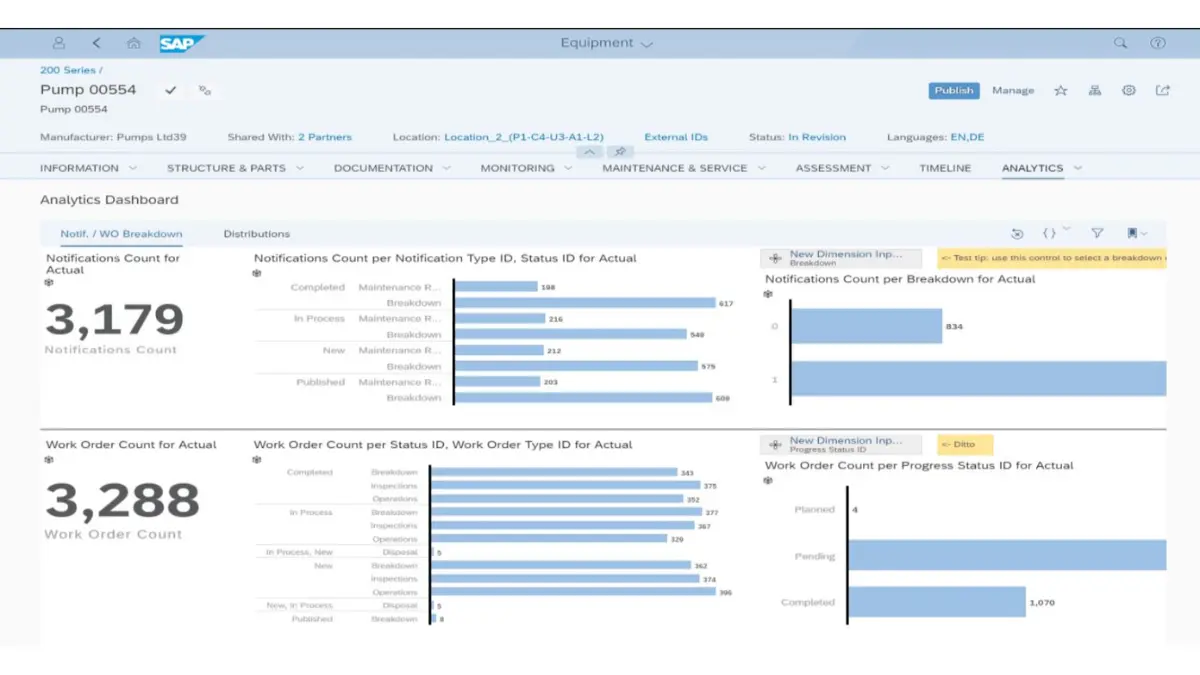
Task: Switch to the Distributions tab
Action: point(257,233)
